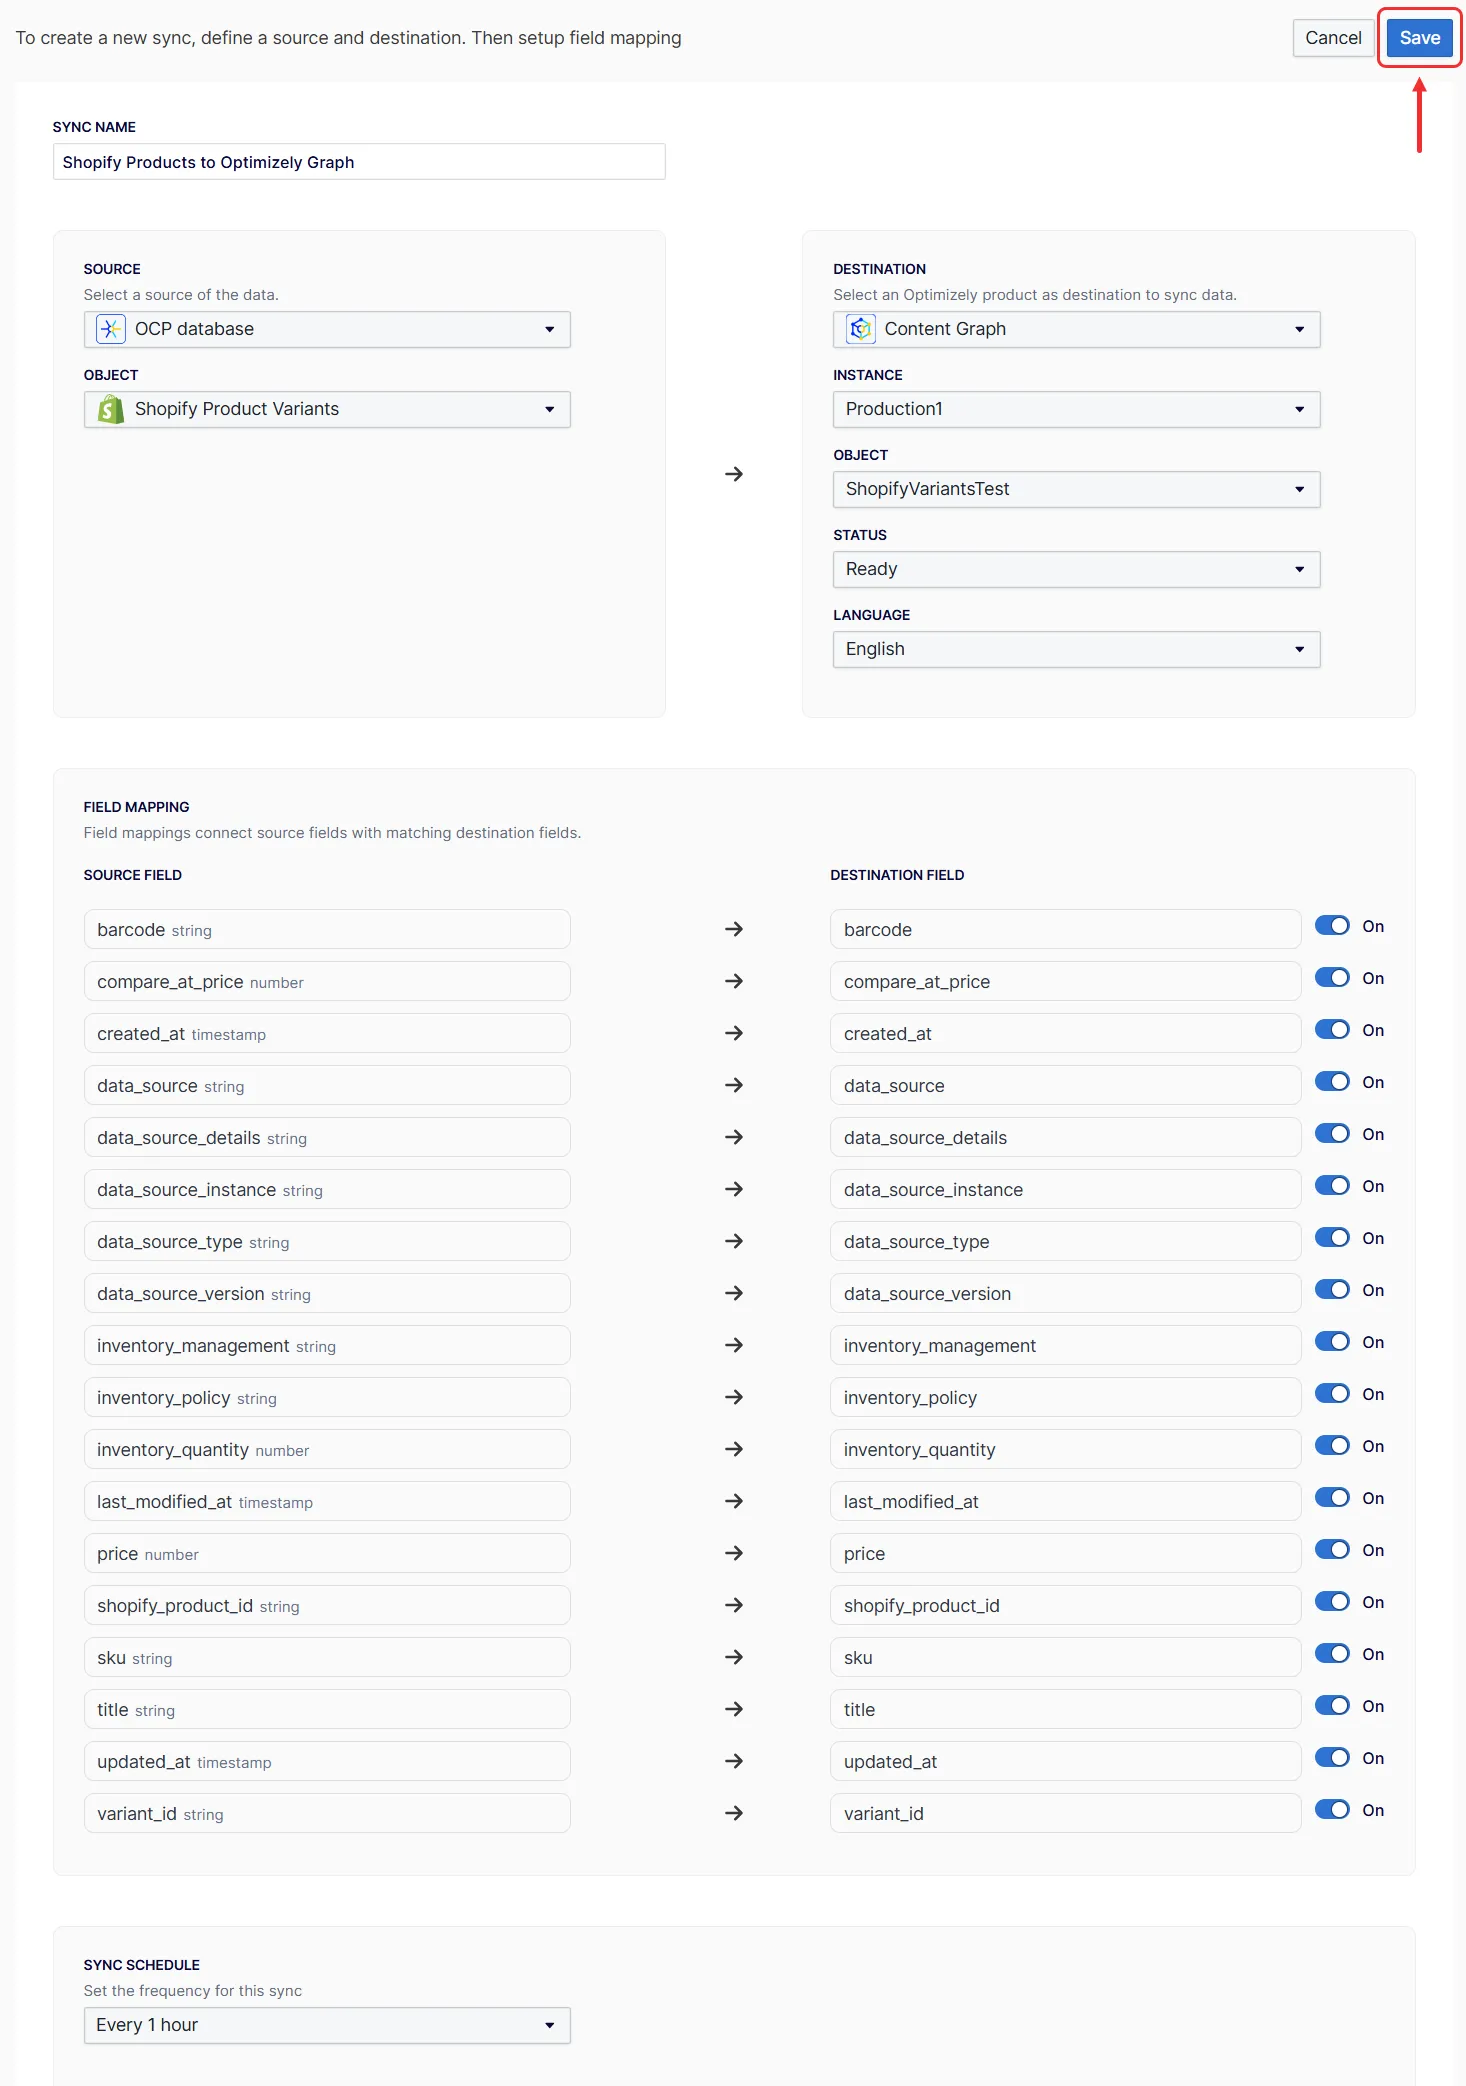Disable the data_source_type mapping toggle

pyautogui.click(x=1332, y=1238)
